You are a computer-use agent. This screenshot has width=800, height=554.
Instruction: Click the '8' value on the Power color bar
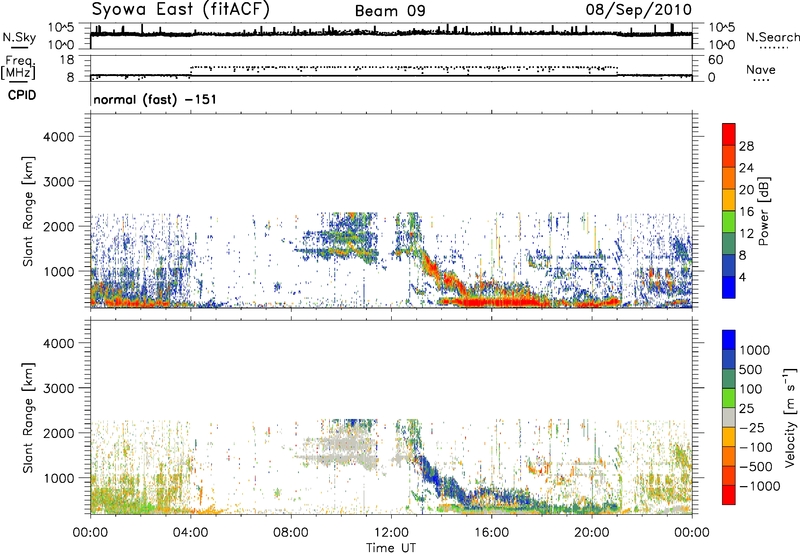[743, 256]
